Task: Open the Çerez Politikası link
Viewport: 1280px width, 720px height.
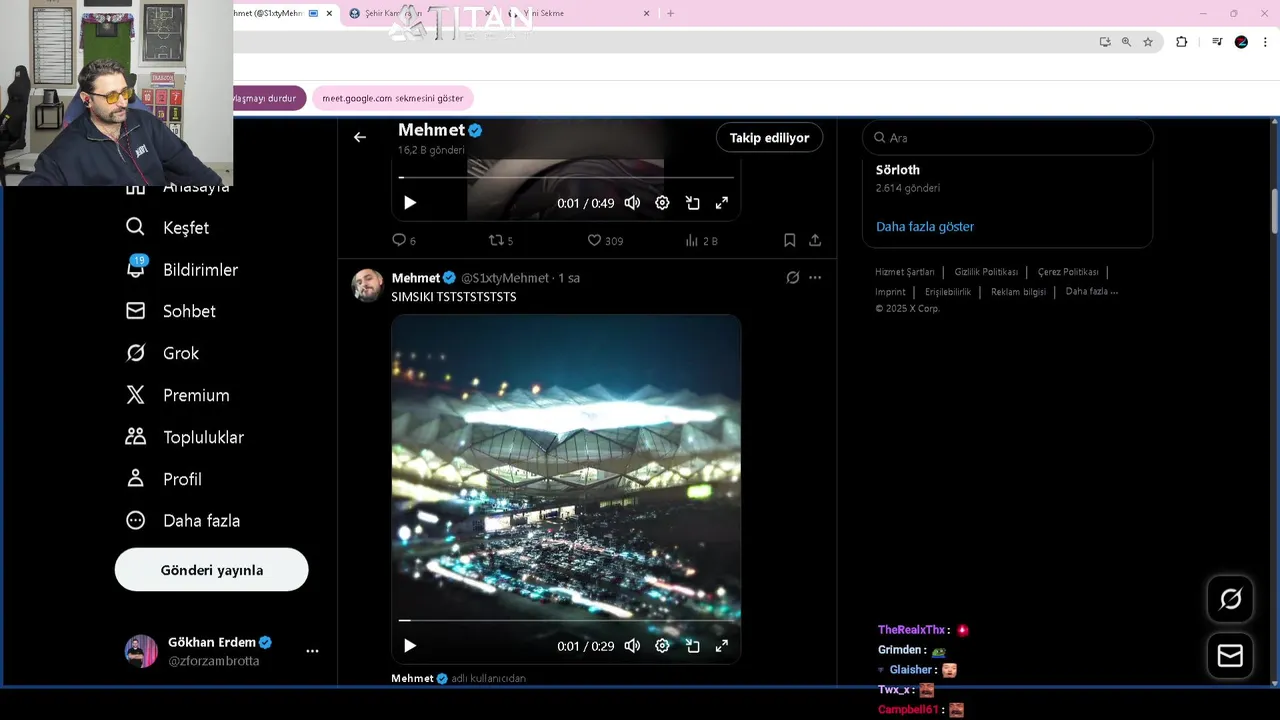Action: pyautogui.click(x=1068, y=272)
